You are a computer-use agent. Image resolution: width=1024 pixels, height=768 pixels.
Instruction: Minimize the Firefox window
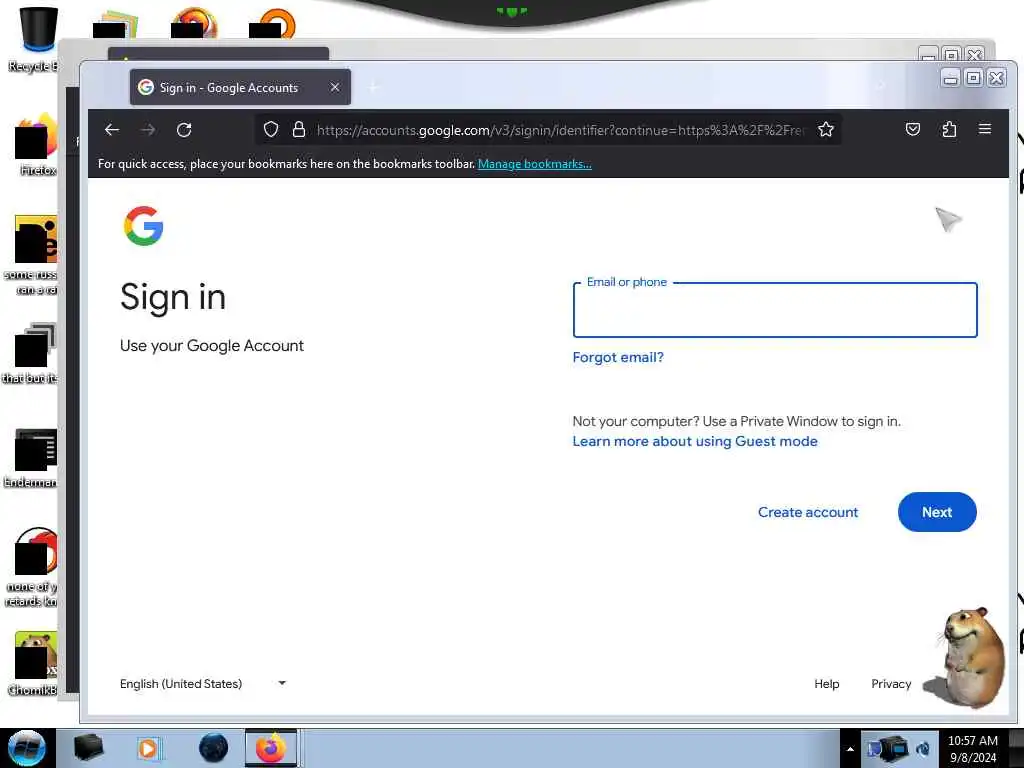click(950, 78)
